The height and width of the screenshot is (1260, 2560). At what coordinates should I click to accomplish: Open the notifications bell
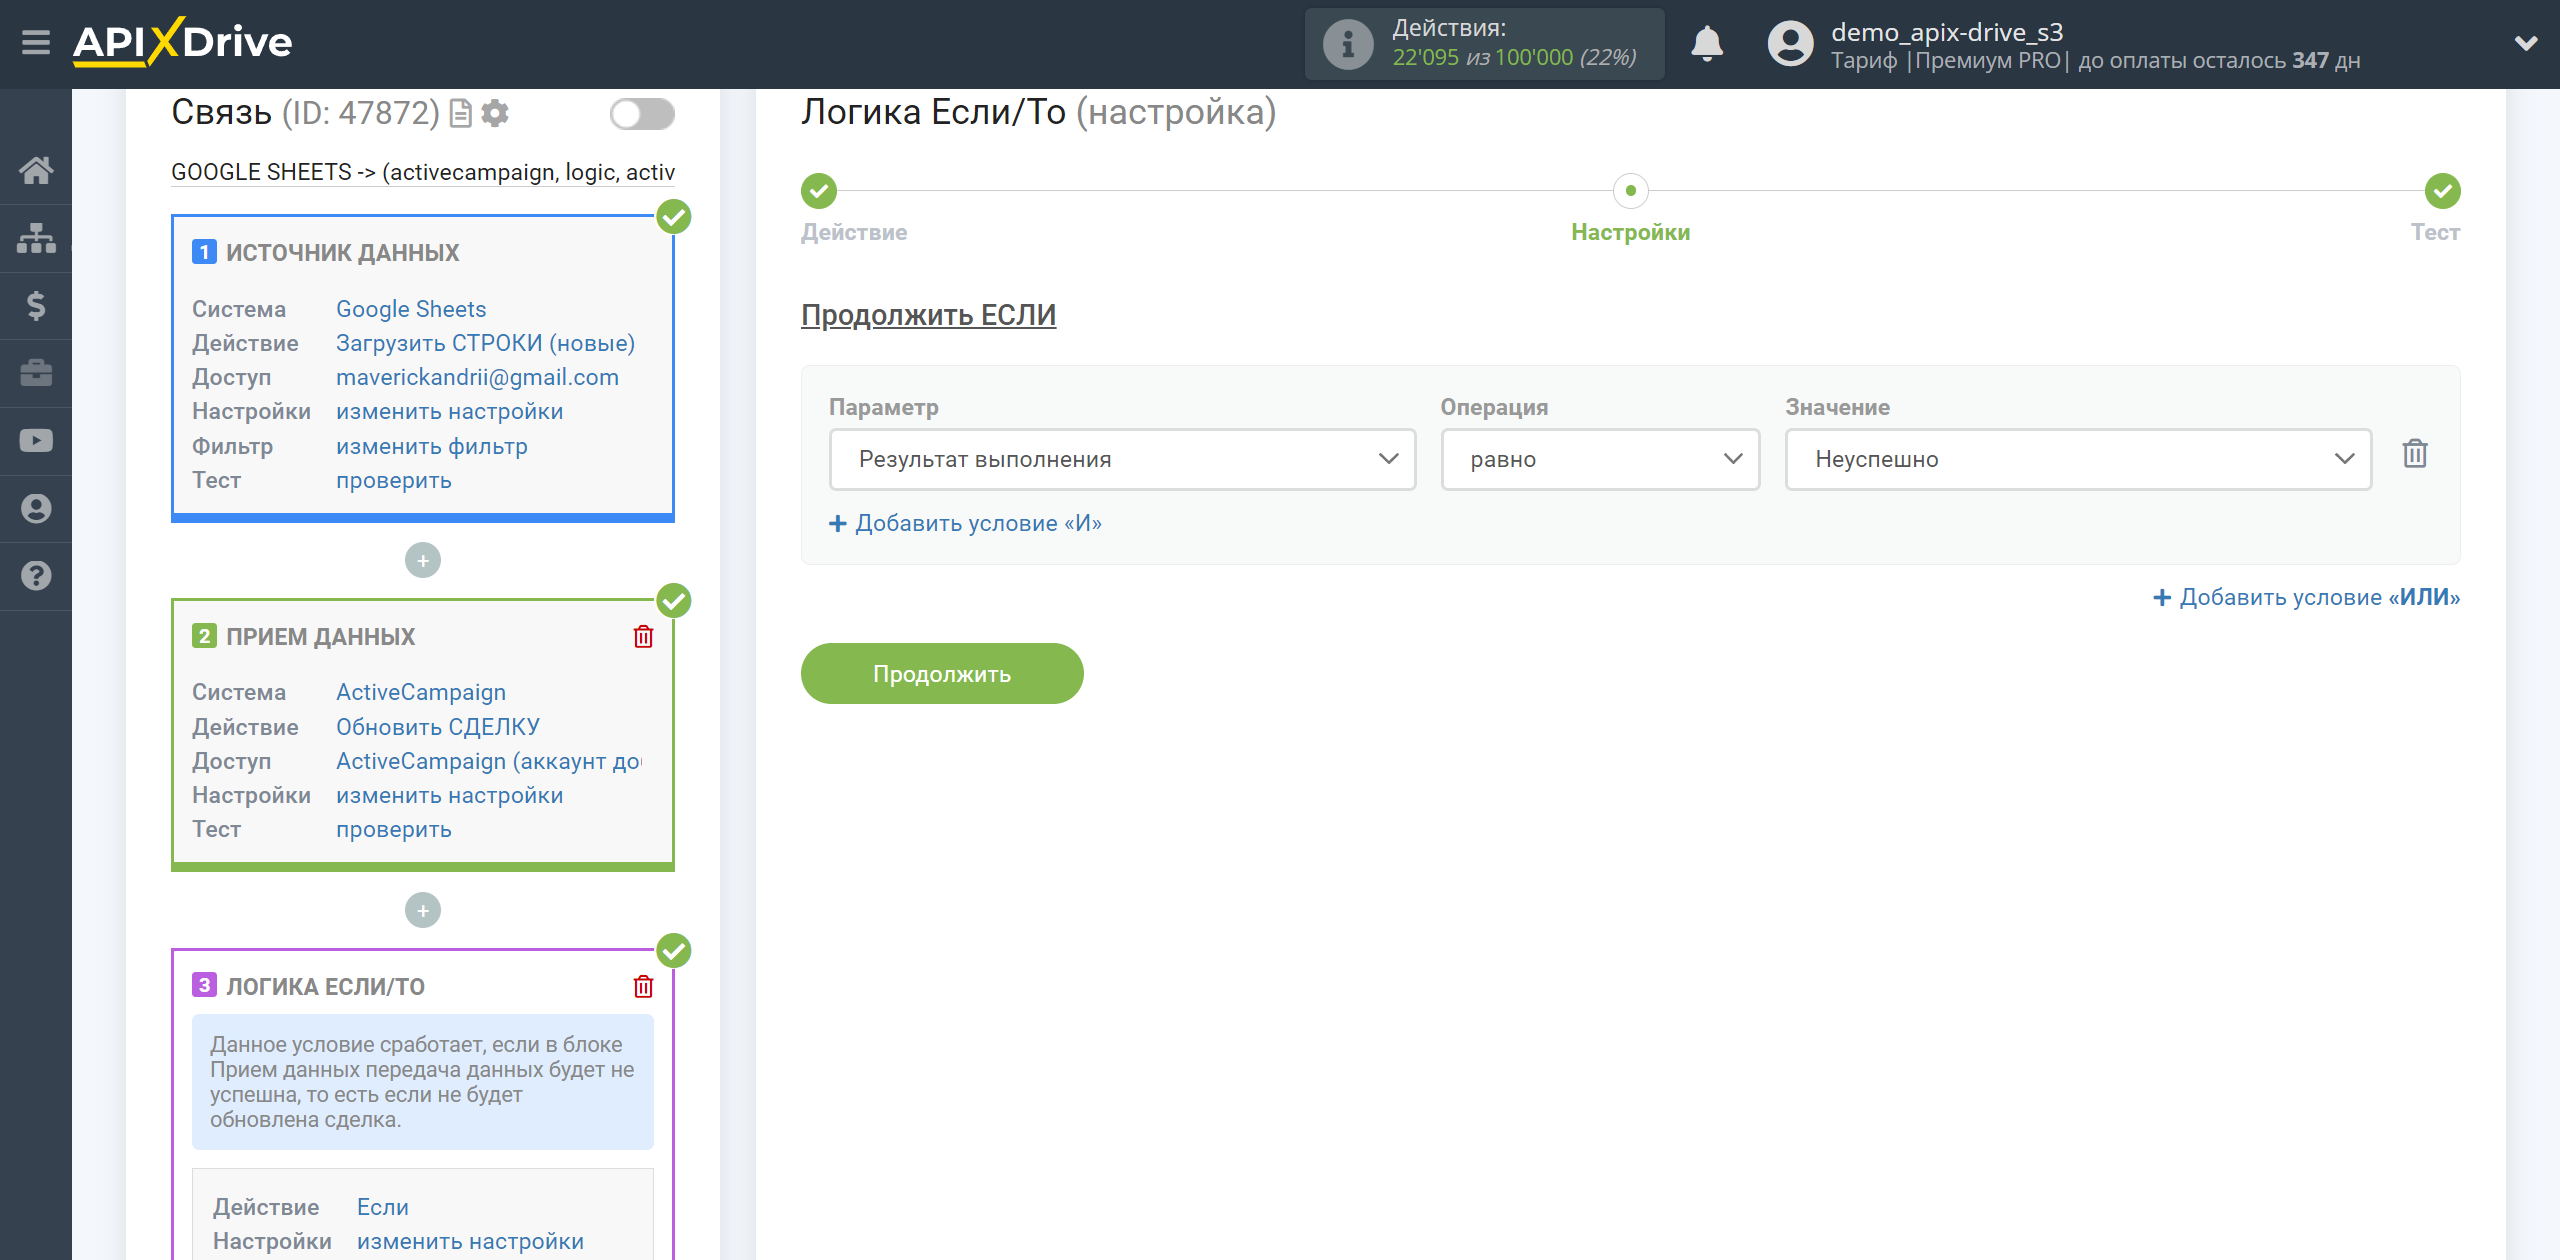click(1707, 44)
